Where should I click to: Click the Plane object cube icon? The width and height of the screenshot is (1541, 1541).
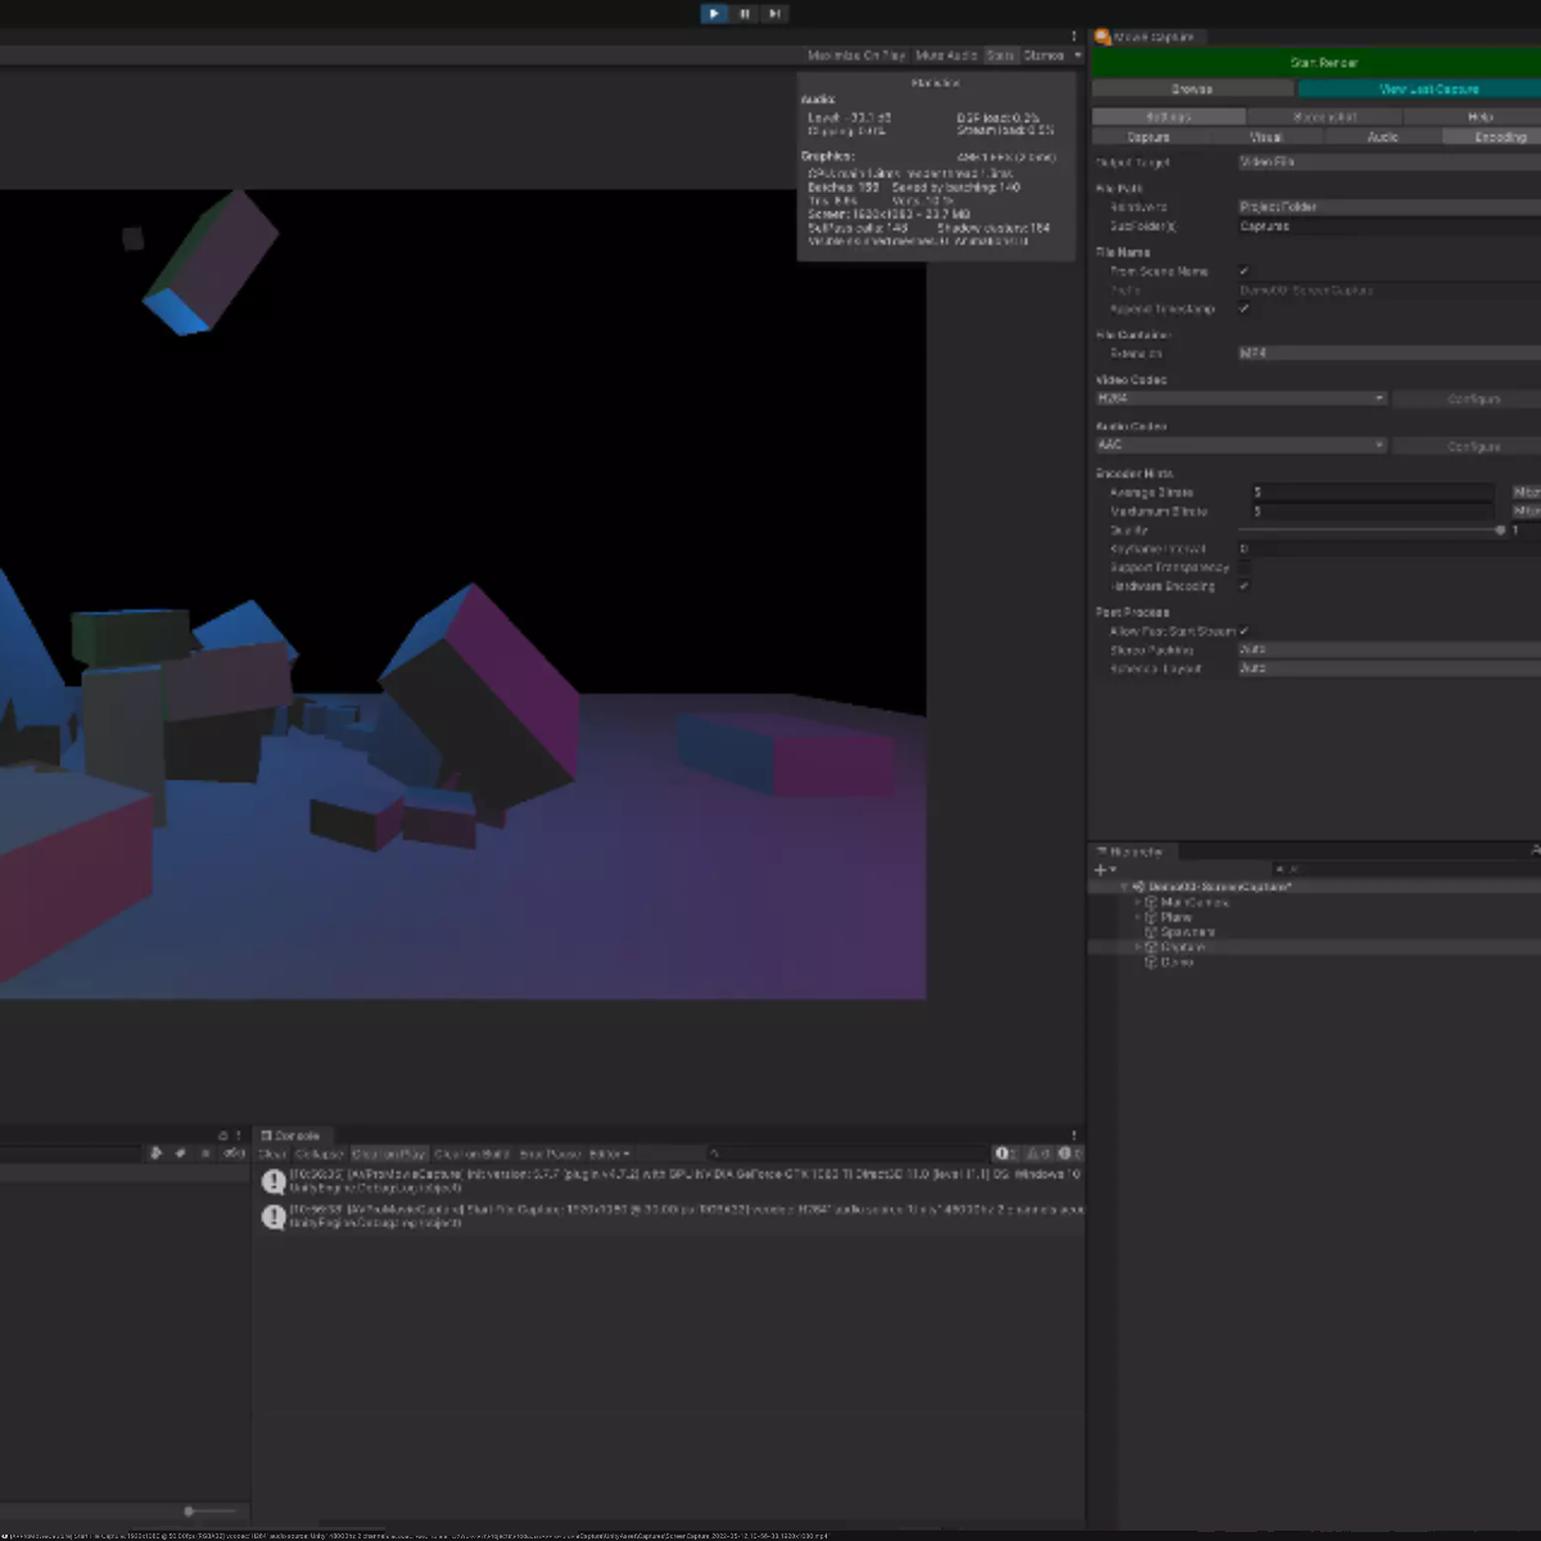[1150, 917]
